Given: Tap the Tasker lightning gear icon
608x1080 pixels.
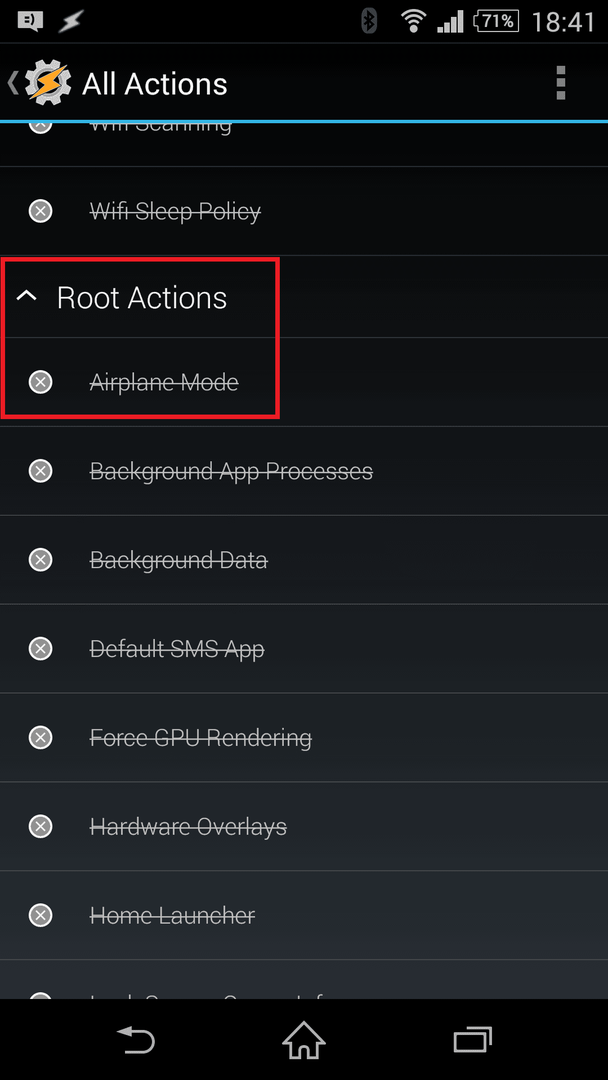Looking at the screenshot, I should 48,83.
